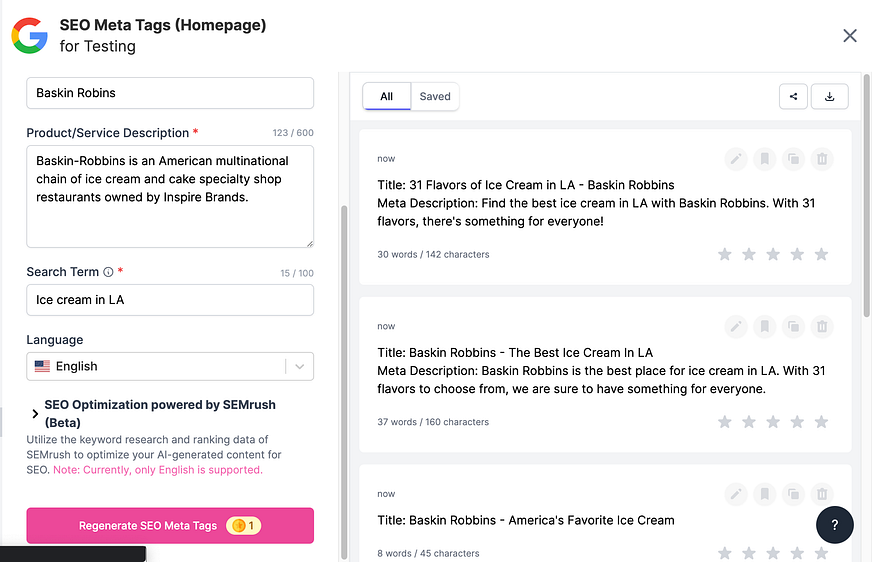
Task: Bookmark the '31 Flavors of Ice Cream' result
Action: coord(764,159)
